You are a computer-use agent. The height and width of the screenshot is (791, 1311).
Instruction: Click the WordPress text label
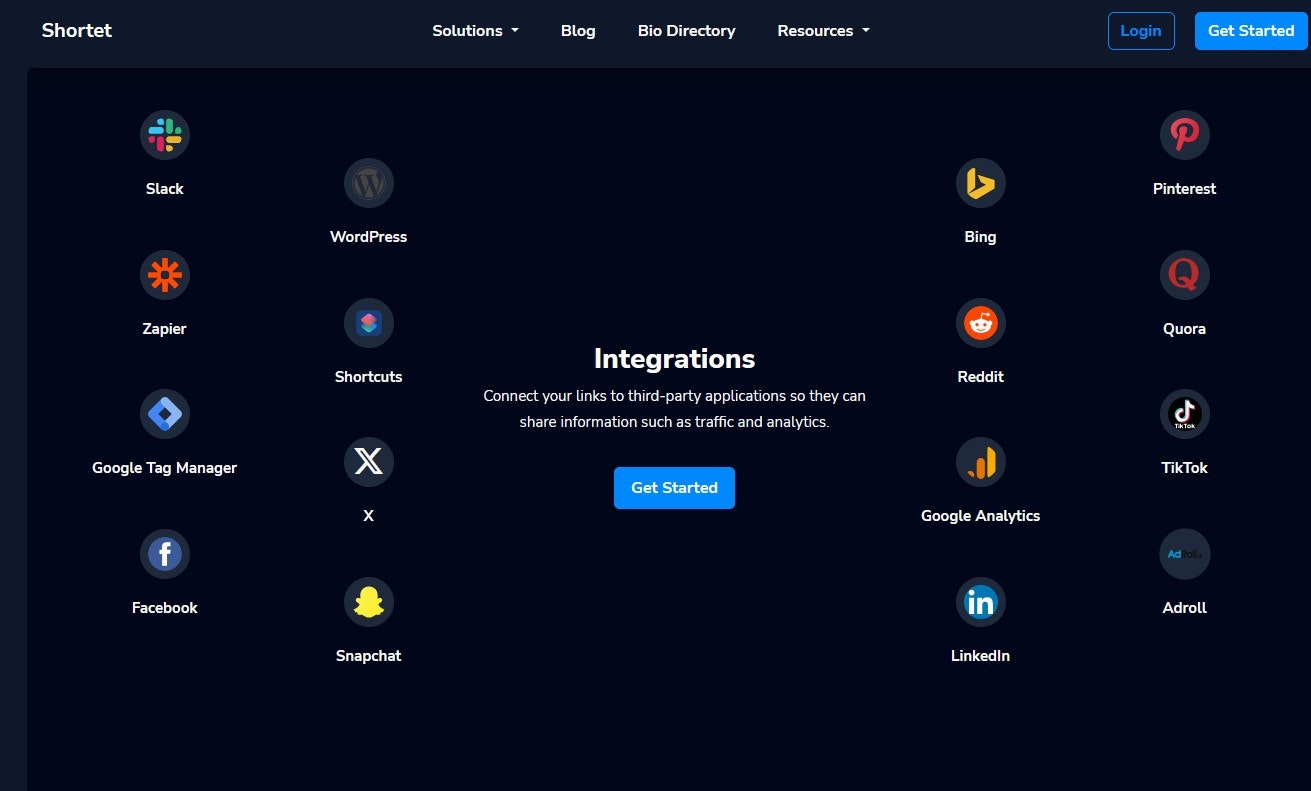point(369,237)
